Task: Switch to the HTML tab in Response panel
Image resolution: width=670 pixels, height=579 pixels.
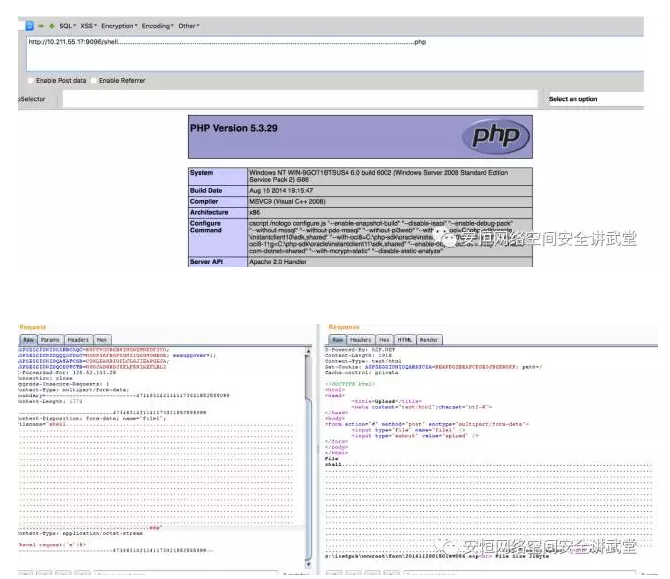Action: point(405,340)
